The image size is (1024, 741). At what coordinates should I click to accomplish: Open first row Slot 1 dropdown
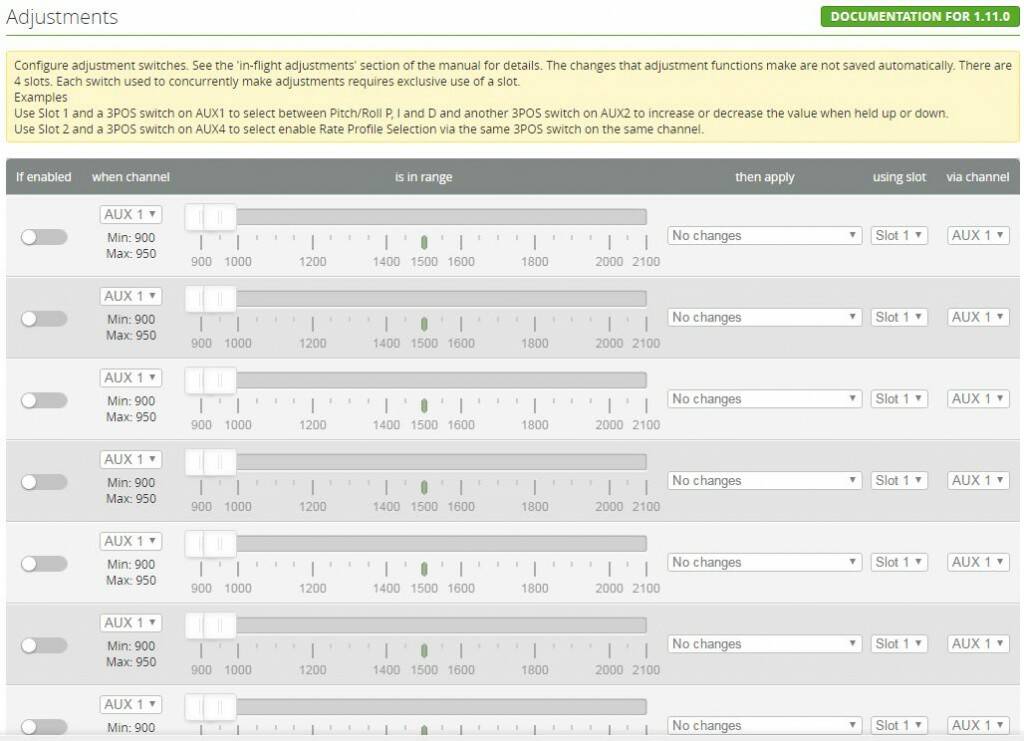coord(899,235)
